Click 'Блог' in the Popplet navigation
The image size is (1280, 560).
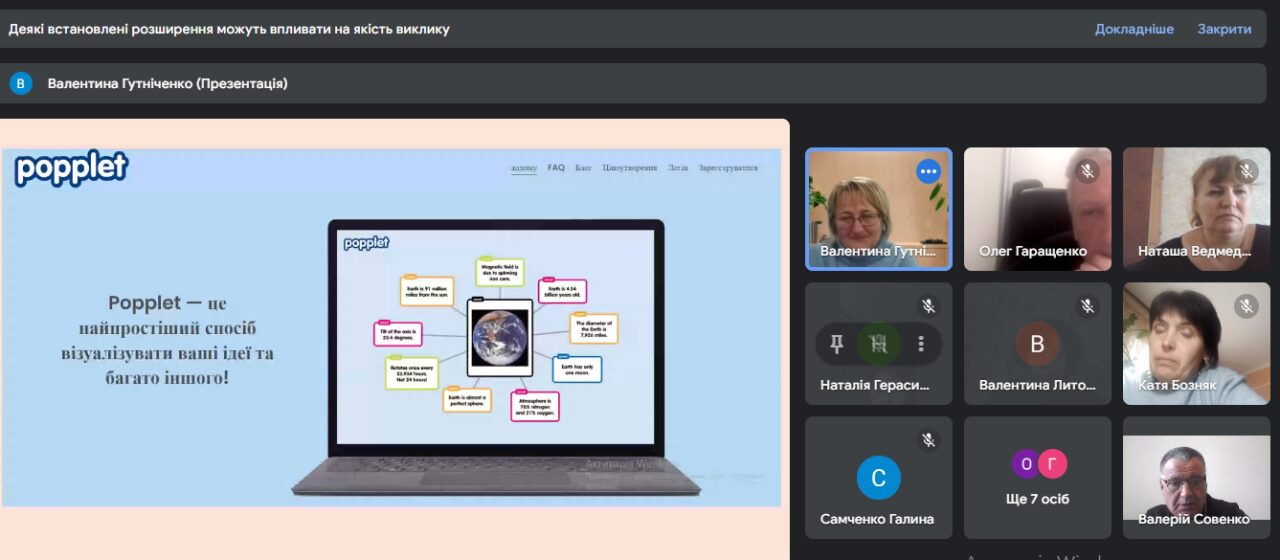[x=583, y=168]
